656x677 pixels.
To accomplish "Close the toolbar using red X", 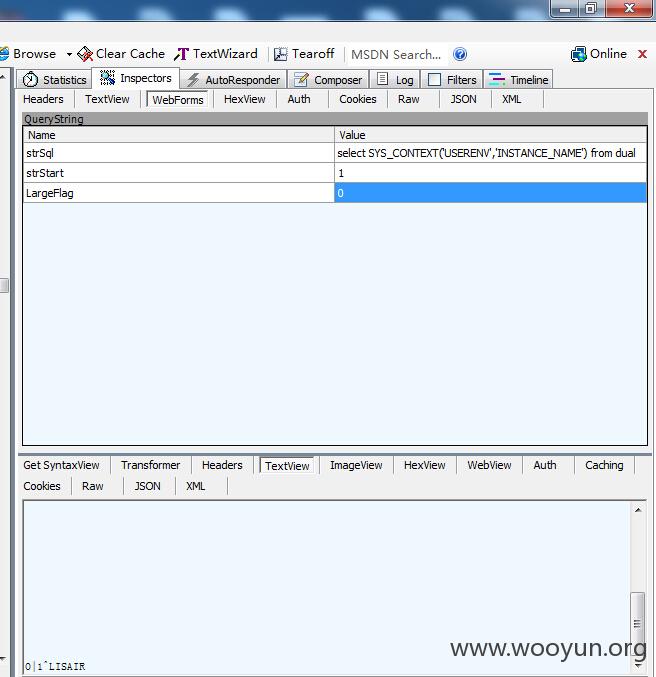I will [643, 54].
